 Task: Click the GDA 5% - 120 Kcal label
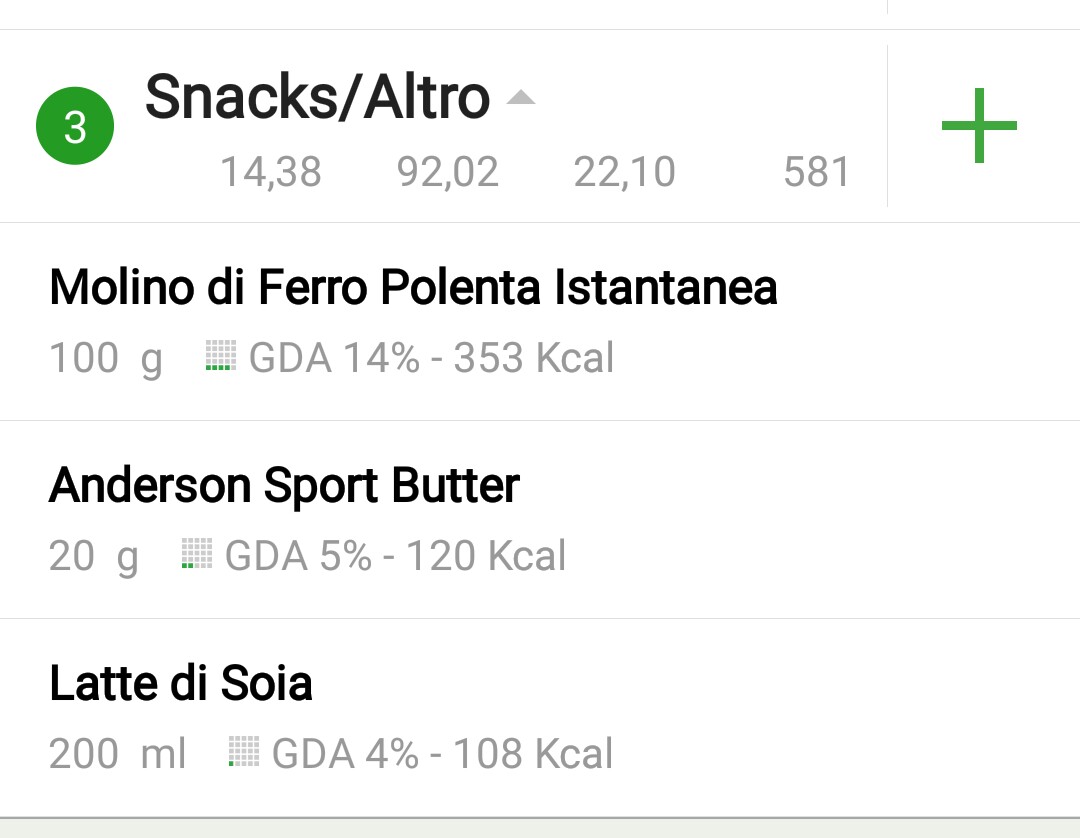[x=395, y=556]
